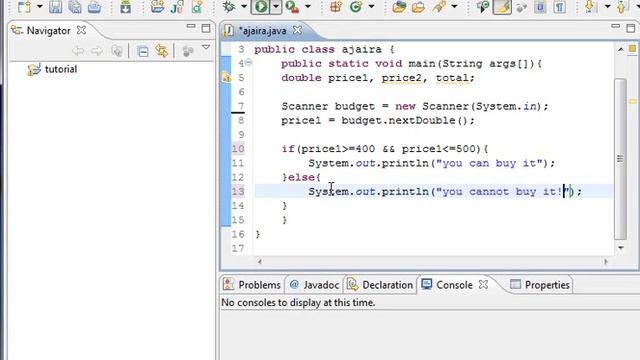Click the green C New Class icon
Screen dimensions: 640x360
pyautogui.click(x=356, y=7)
